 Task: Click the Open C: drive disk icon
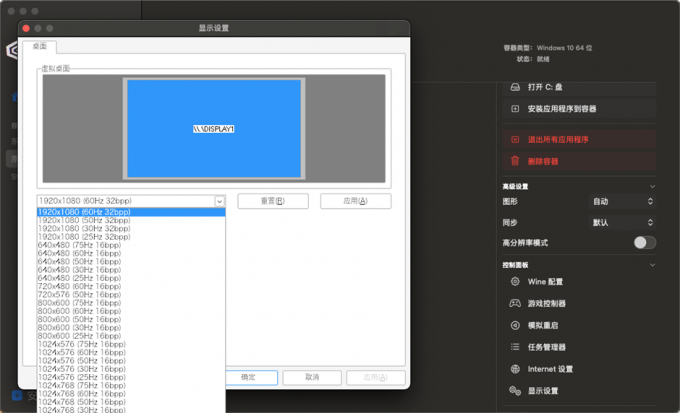click(x=515, y=87)
